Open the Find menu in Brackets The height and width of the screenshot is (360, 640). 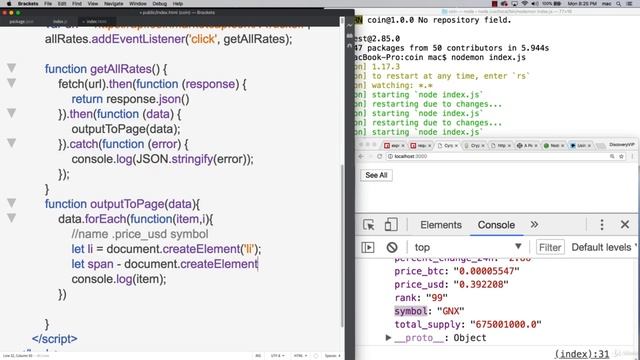(x=77, y=4)
